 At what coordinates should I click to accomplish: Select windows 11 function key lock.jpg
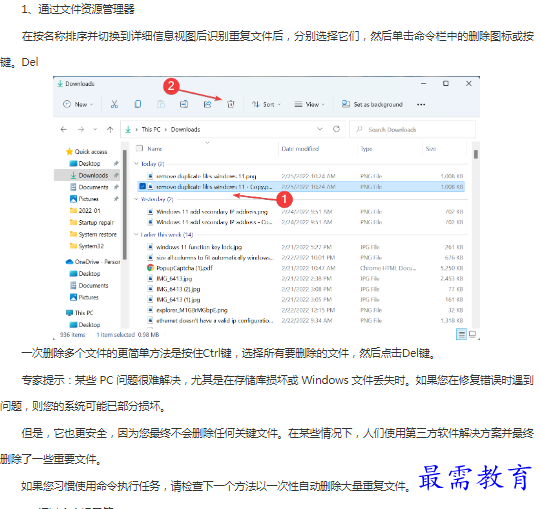pyautogui.click(x=301, y=247)
